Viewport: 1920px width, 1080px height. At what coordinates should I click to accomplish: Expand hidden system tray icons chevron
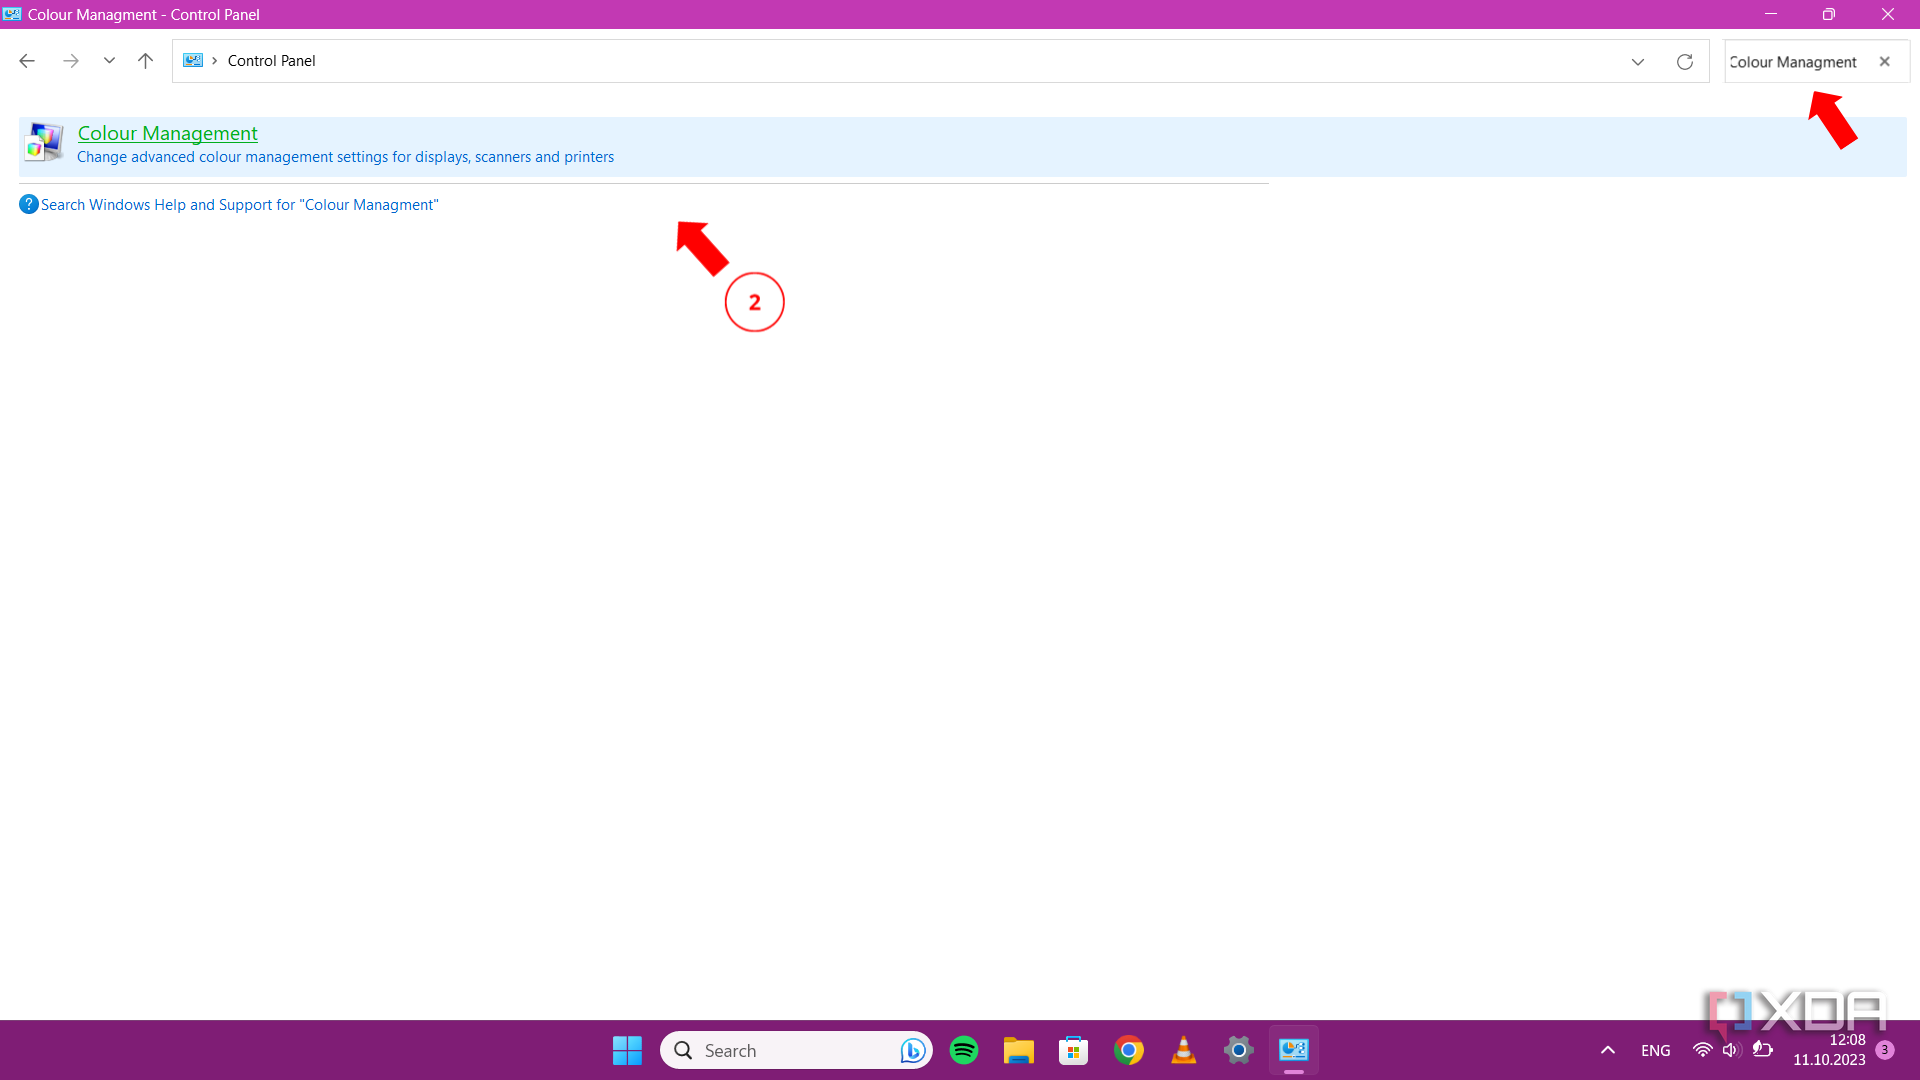1608,1050
